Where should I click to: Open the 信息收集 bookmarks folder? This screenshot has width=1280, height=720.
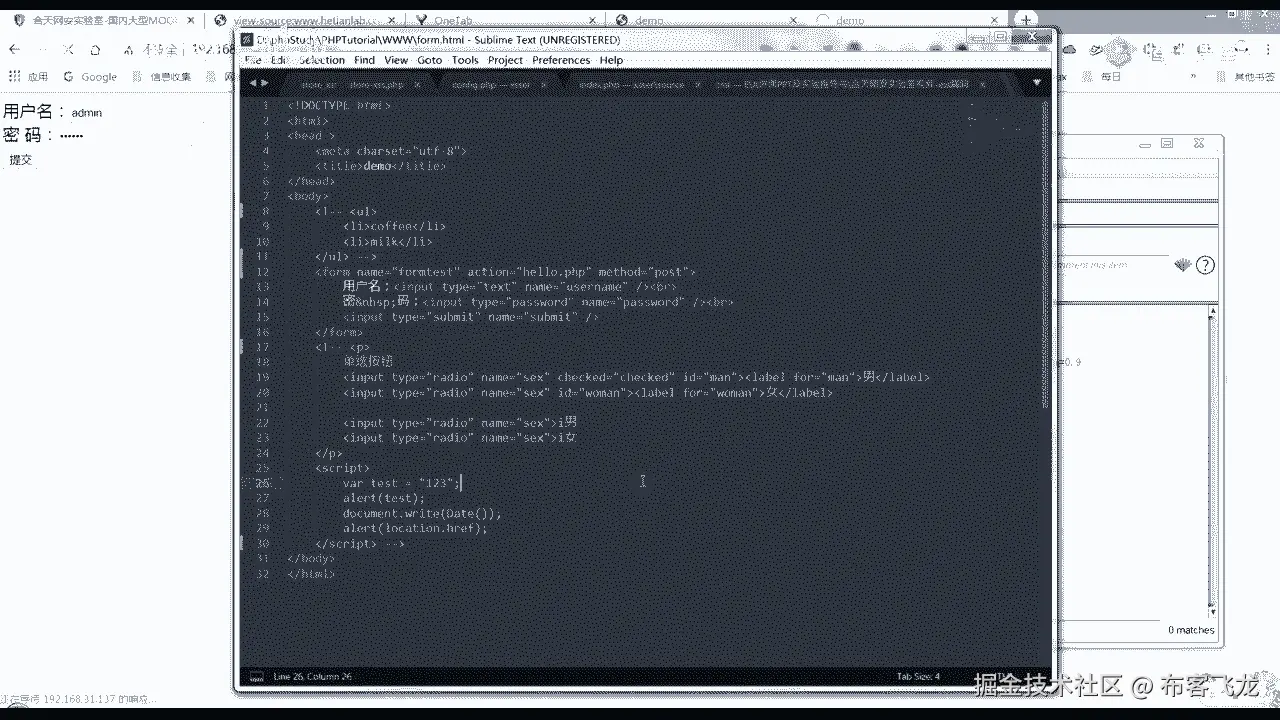162,76
